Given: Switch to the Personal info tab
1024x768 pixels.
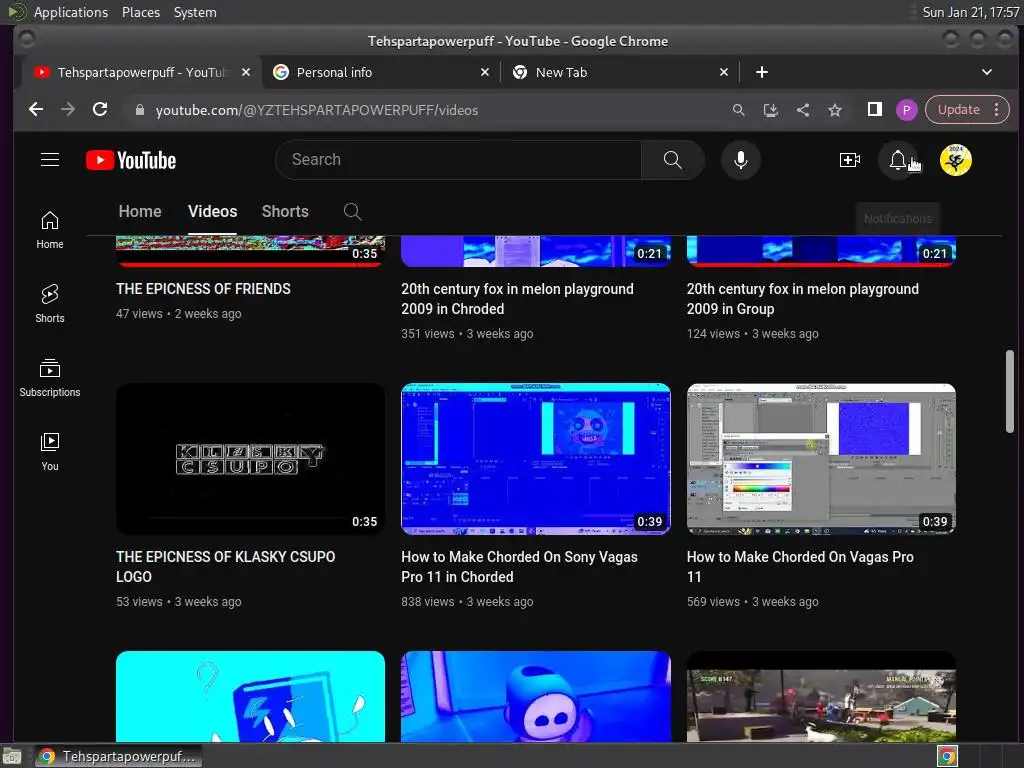Looking at the screenshot, I should (x=381, y=72).
